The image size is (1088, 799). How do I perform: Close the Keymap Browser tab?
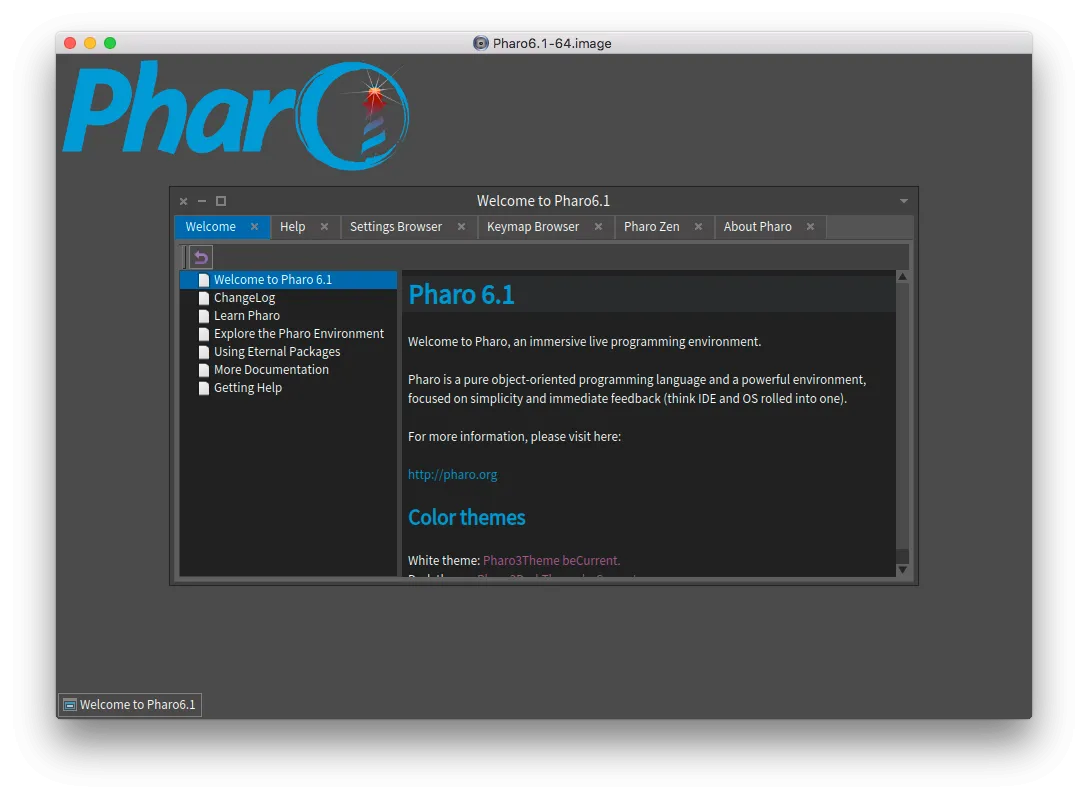click(598, 227)
